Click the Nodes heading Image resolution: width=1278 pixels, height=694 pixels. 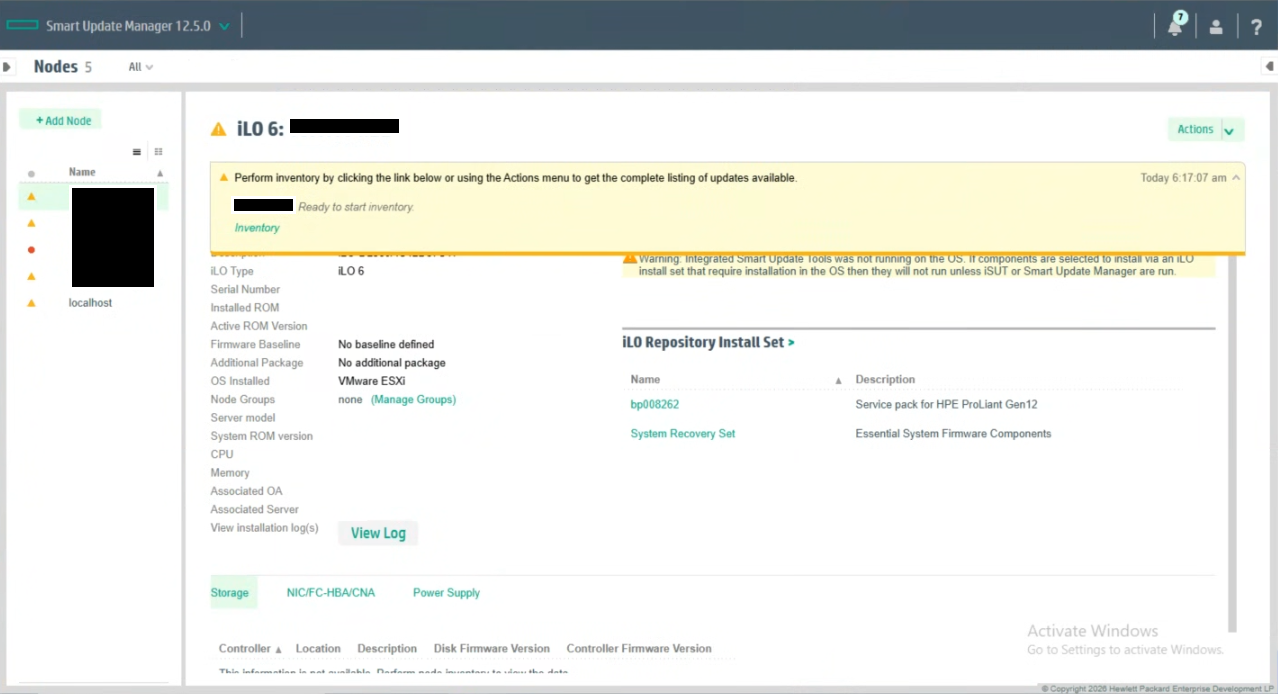click(55, 67)
